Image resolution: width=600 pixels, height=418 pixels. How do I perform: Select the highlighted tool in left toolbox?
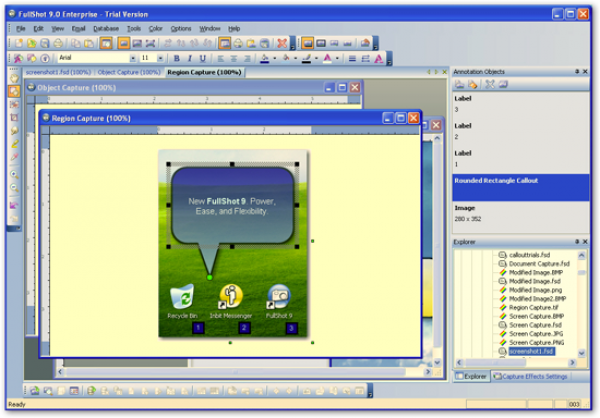point(14,91)
